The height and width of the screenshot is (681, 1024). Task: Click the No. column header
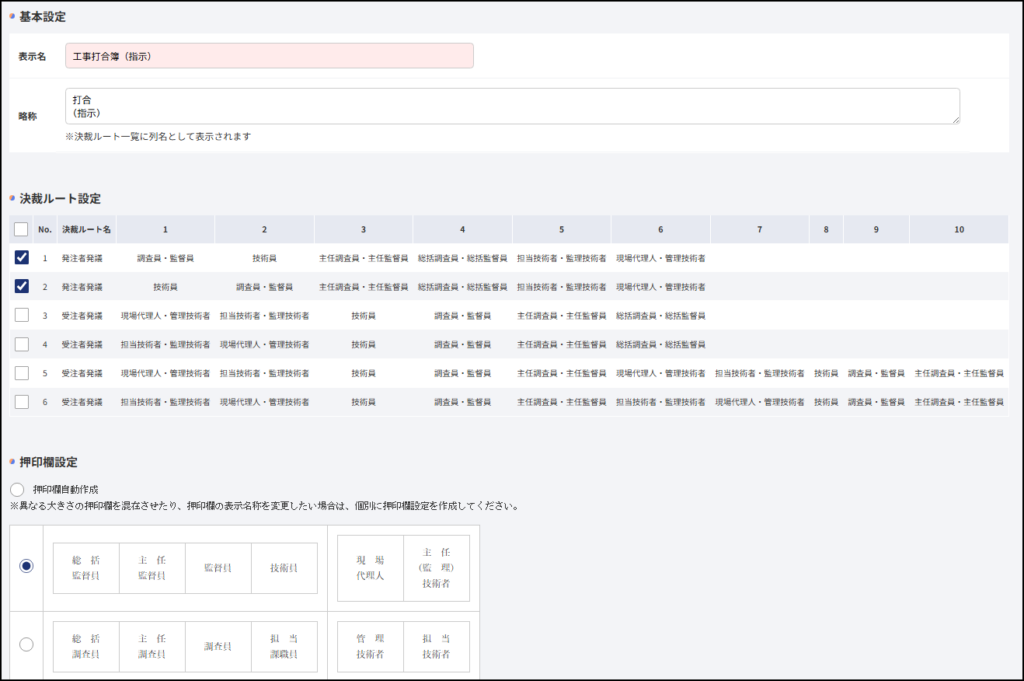point(44,229)
